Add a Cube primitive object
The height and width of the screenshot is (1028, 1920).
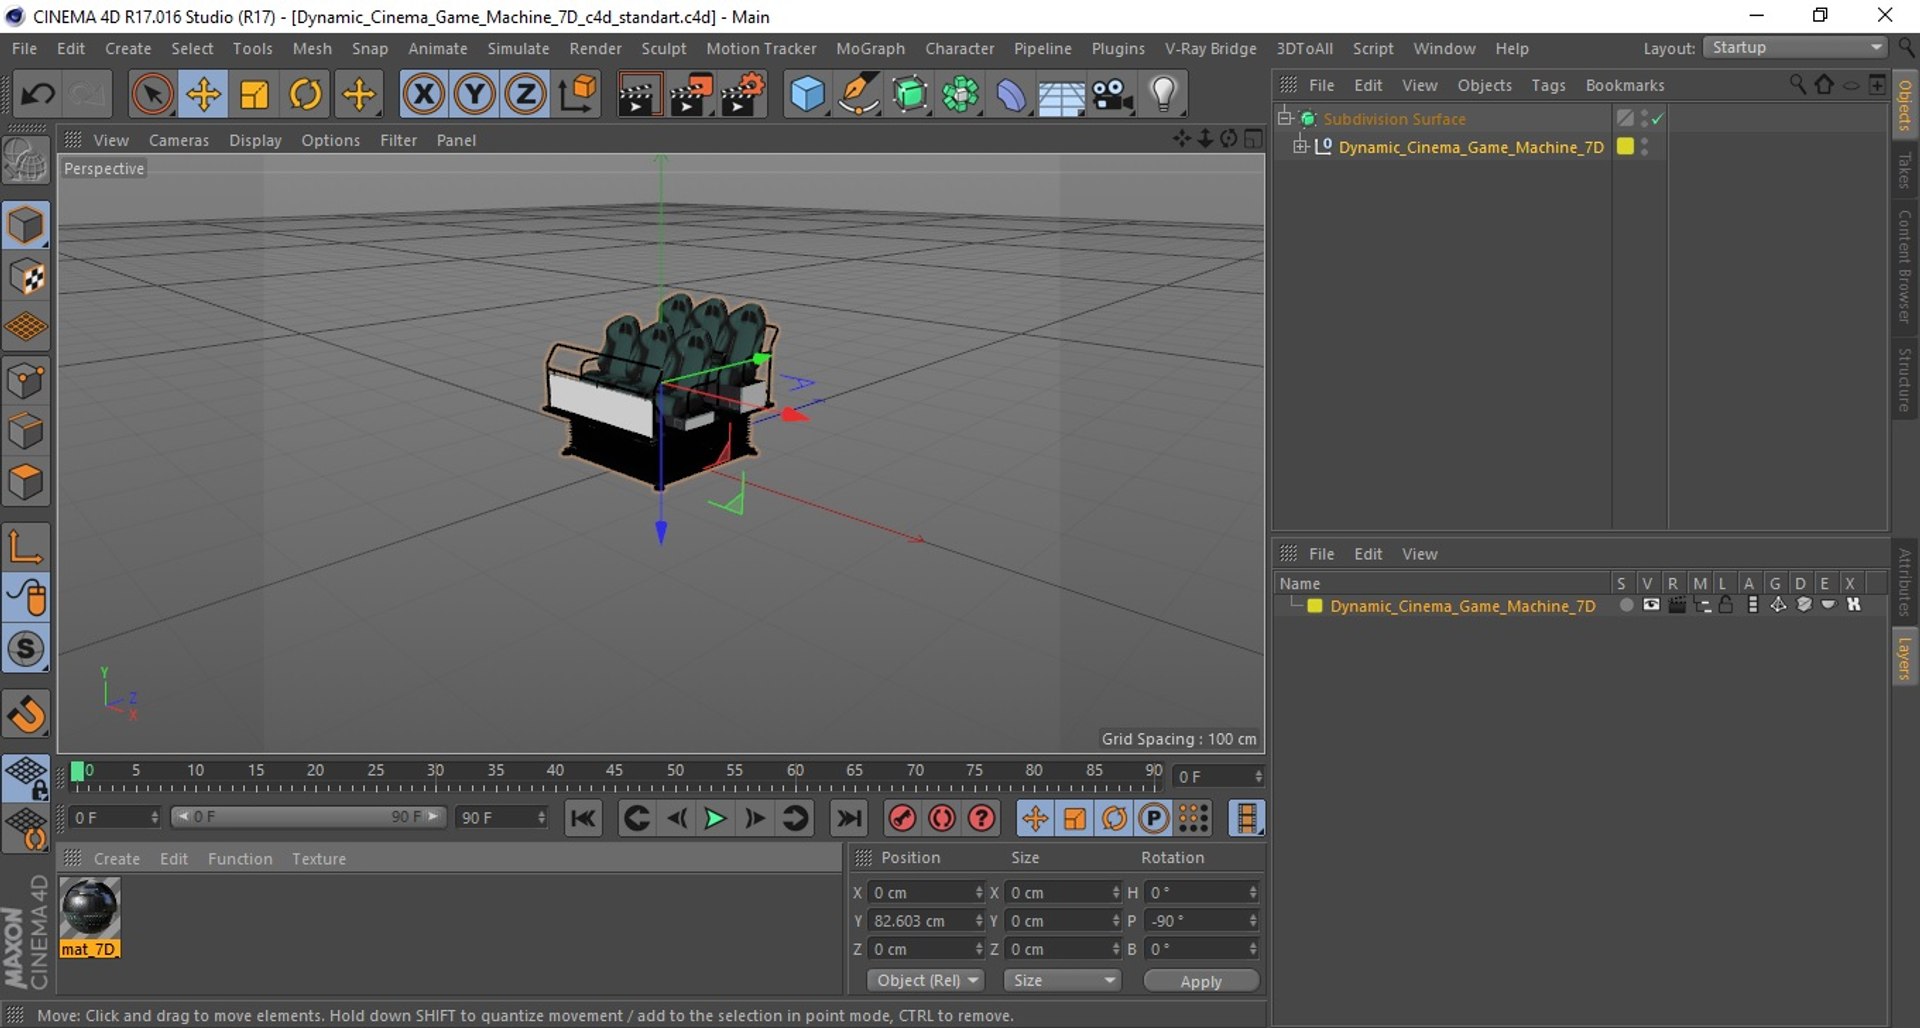click(x=807, y=95)
